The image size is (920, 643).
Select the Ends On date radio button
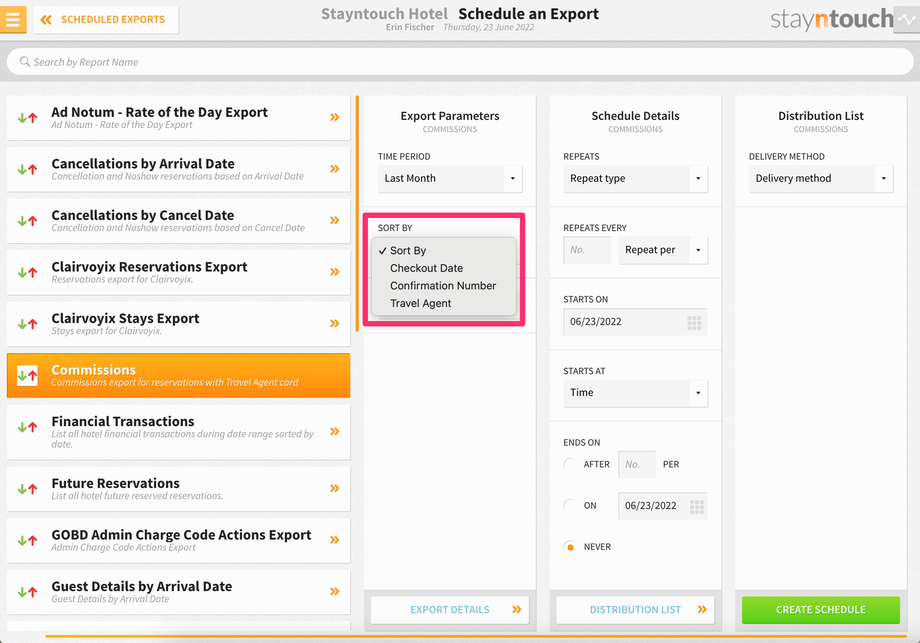pos(570,506)
